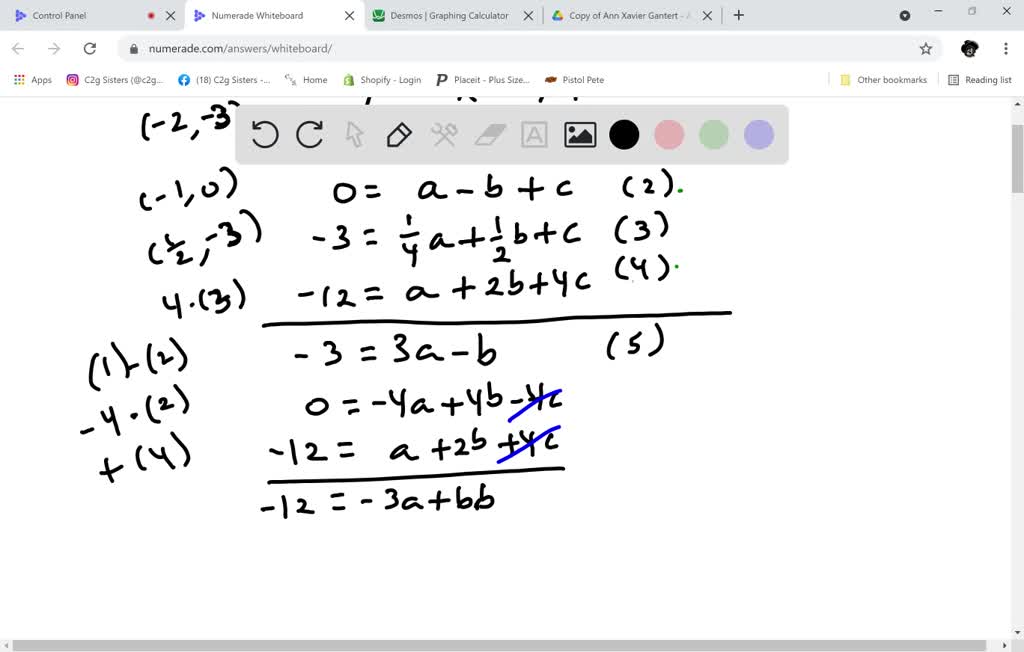Image resolution: width=1024 pixels, height=652 pixels.
Task: Bookmark the page with the star icon
Action: [926, 47]
